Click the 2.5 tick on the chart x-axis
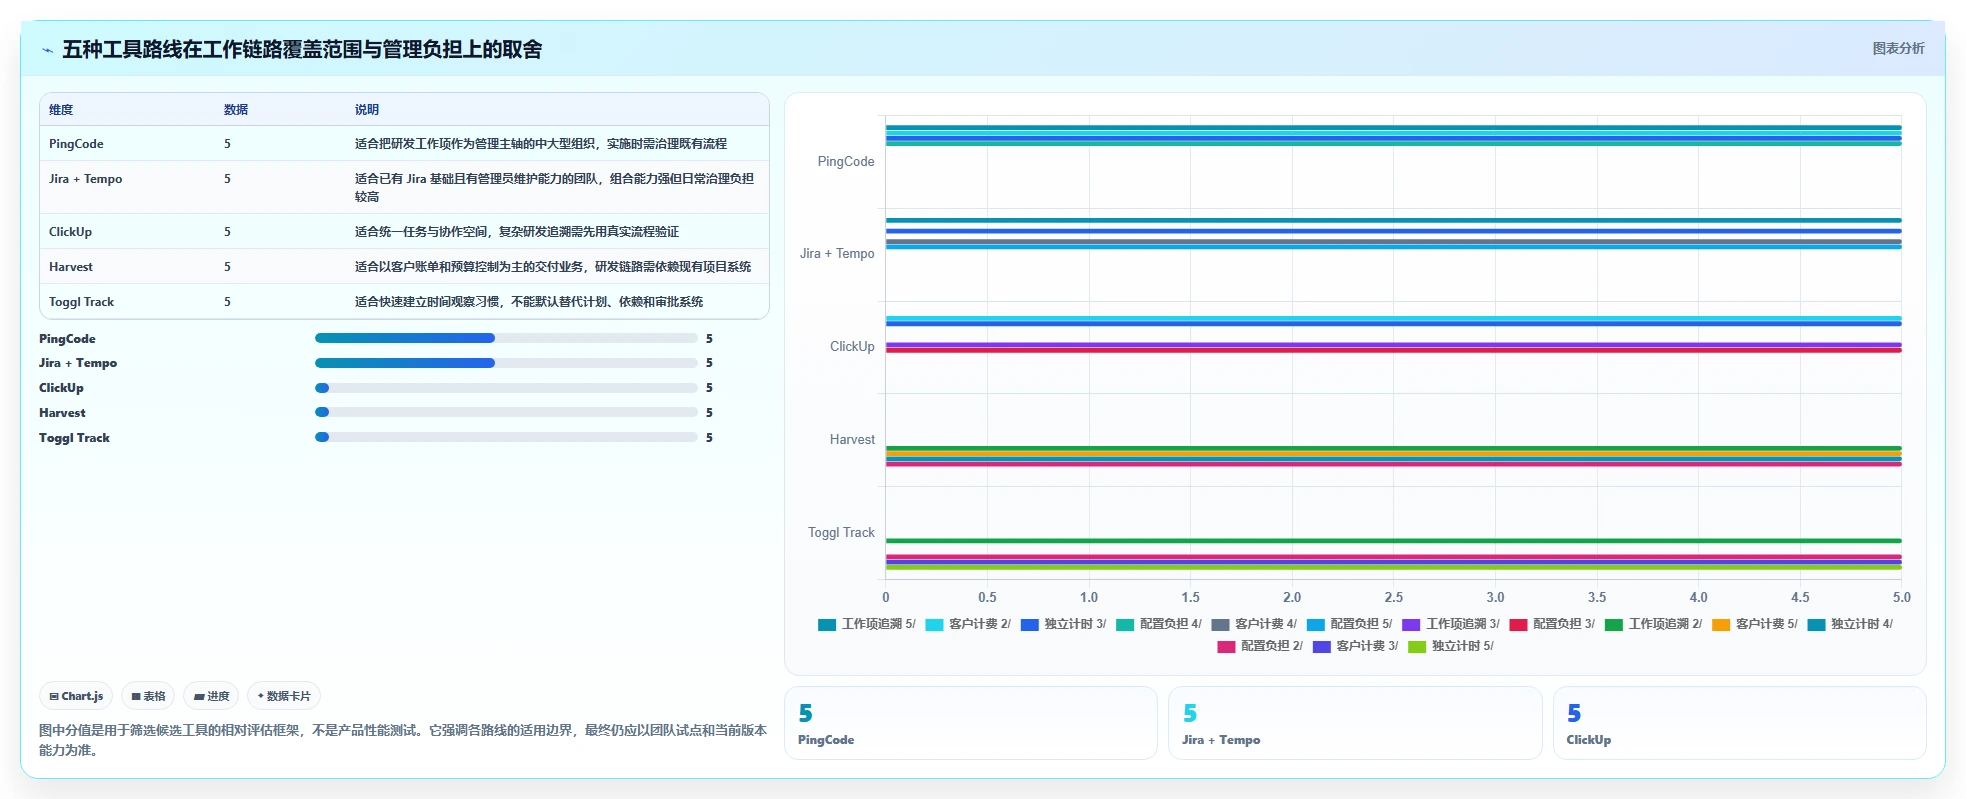Image resolution: width=1966 pixels, height=799 pixels. (1394, 597)
